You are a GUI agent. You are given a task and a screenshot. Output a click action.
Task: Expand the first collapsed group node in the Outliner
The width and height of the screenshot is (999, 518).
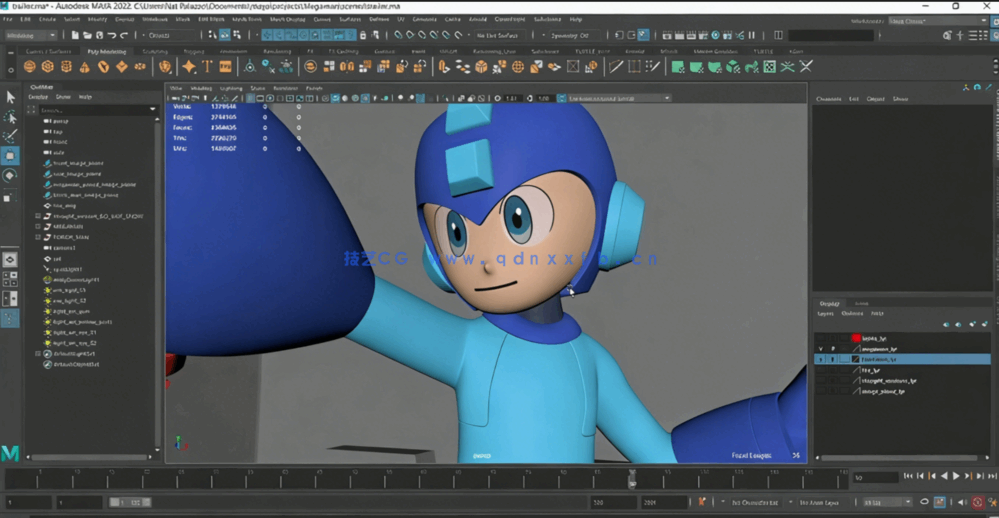pyautogui.click(x=38, y=215)
